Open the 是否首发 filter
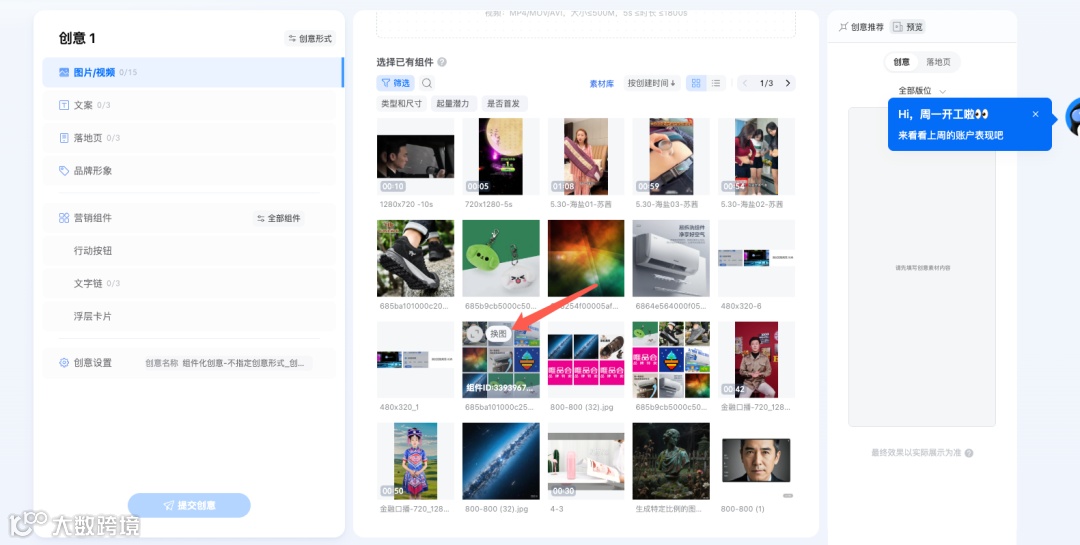Image resolution: width=1080 pixels, height=545 pixels. 504,104
